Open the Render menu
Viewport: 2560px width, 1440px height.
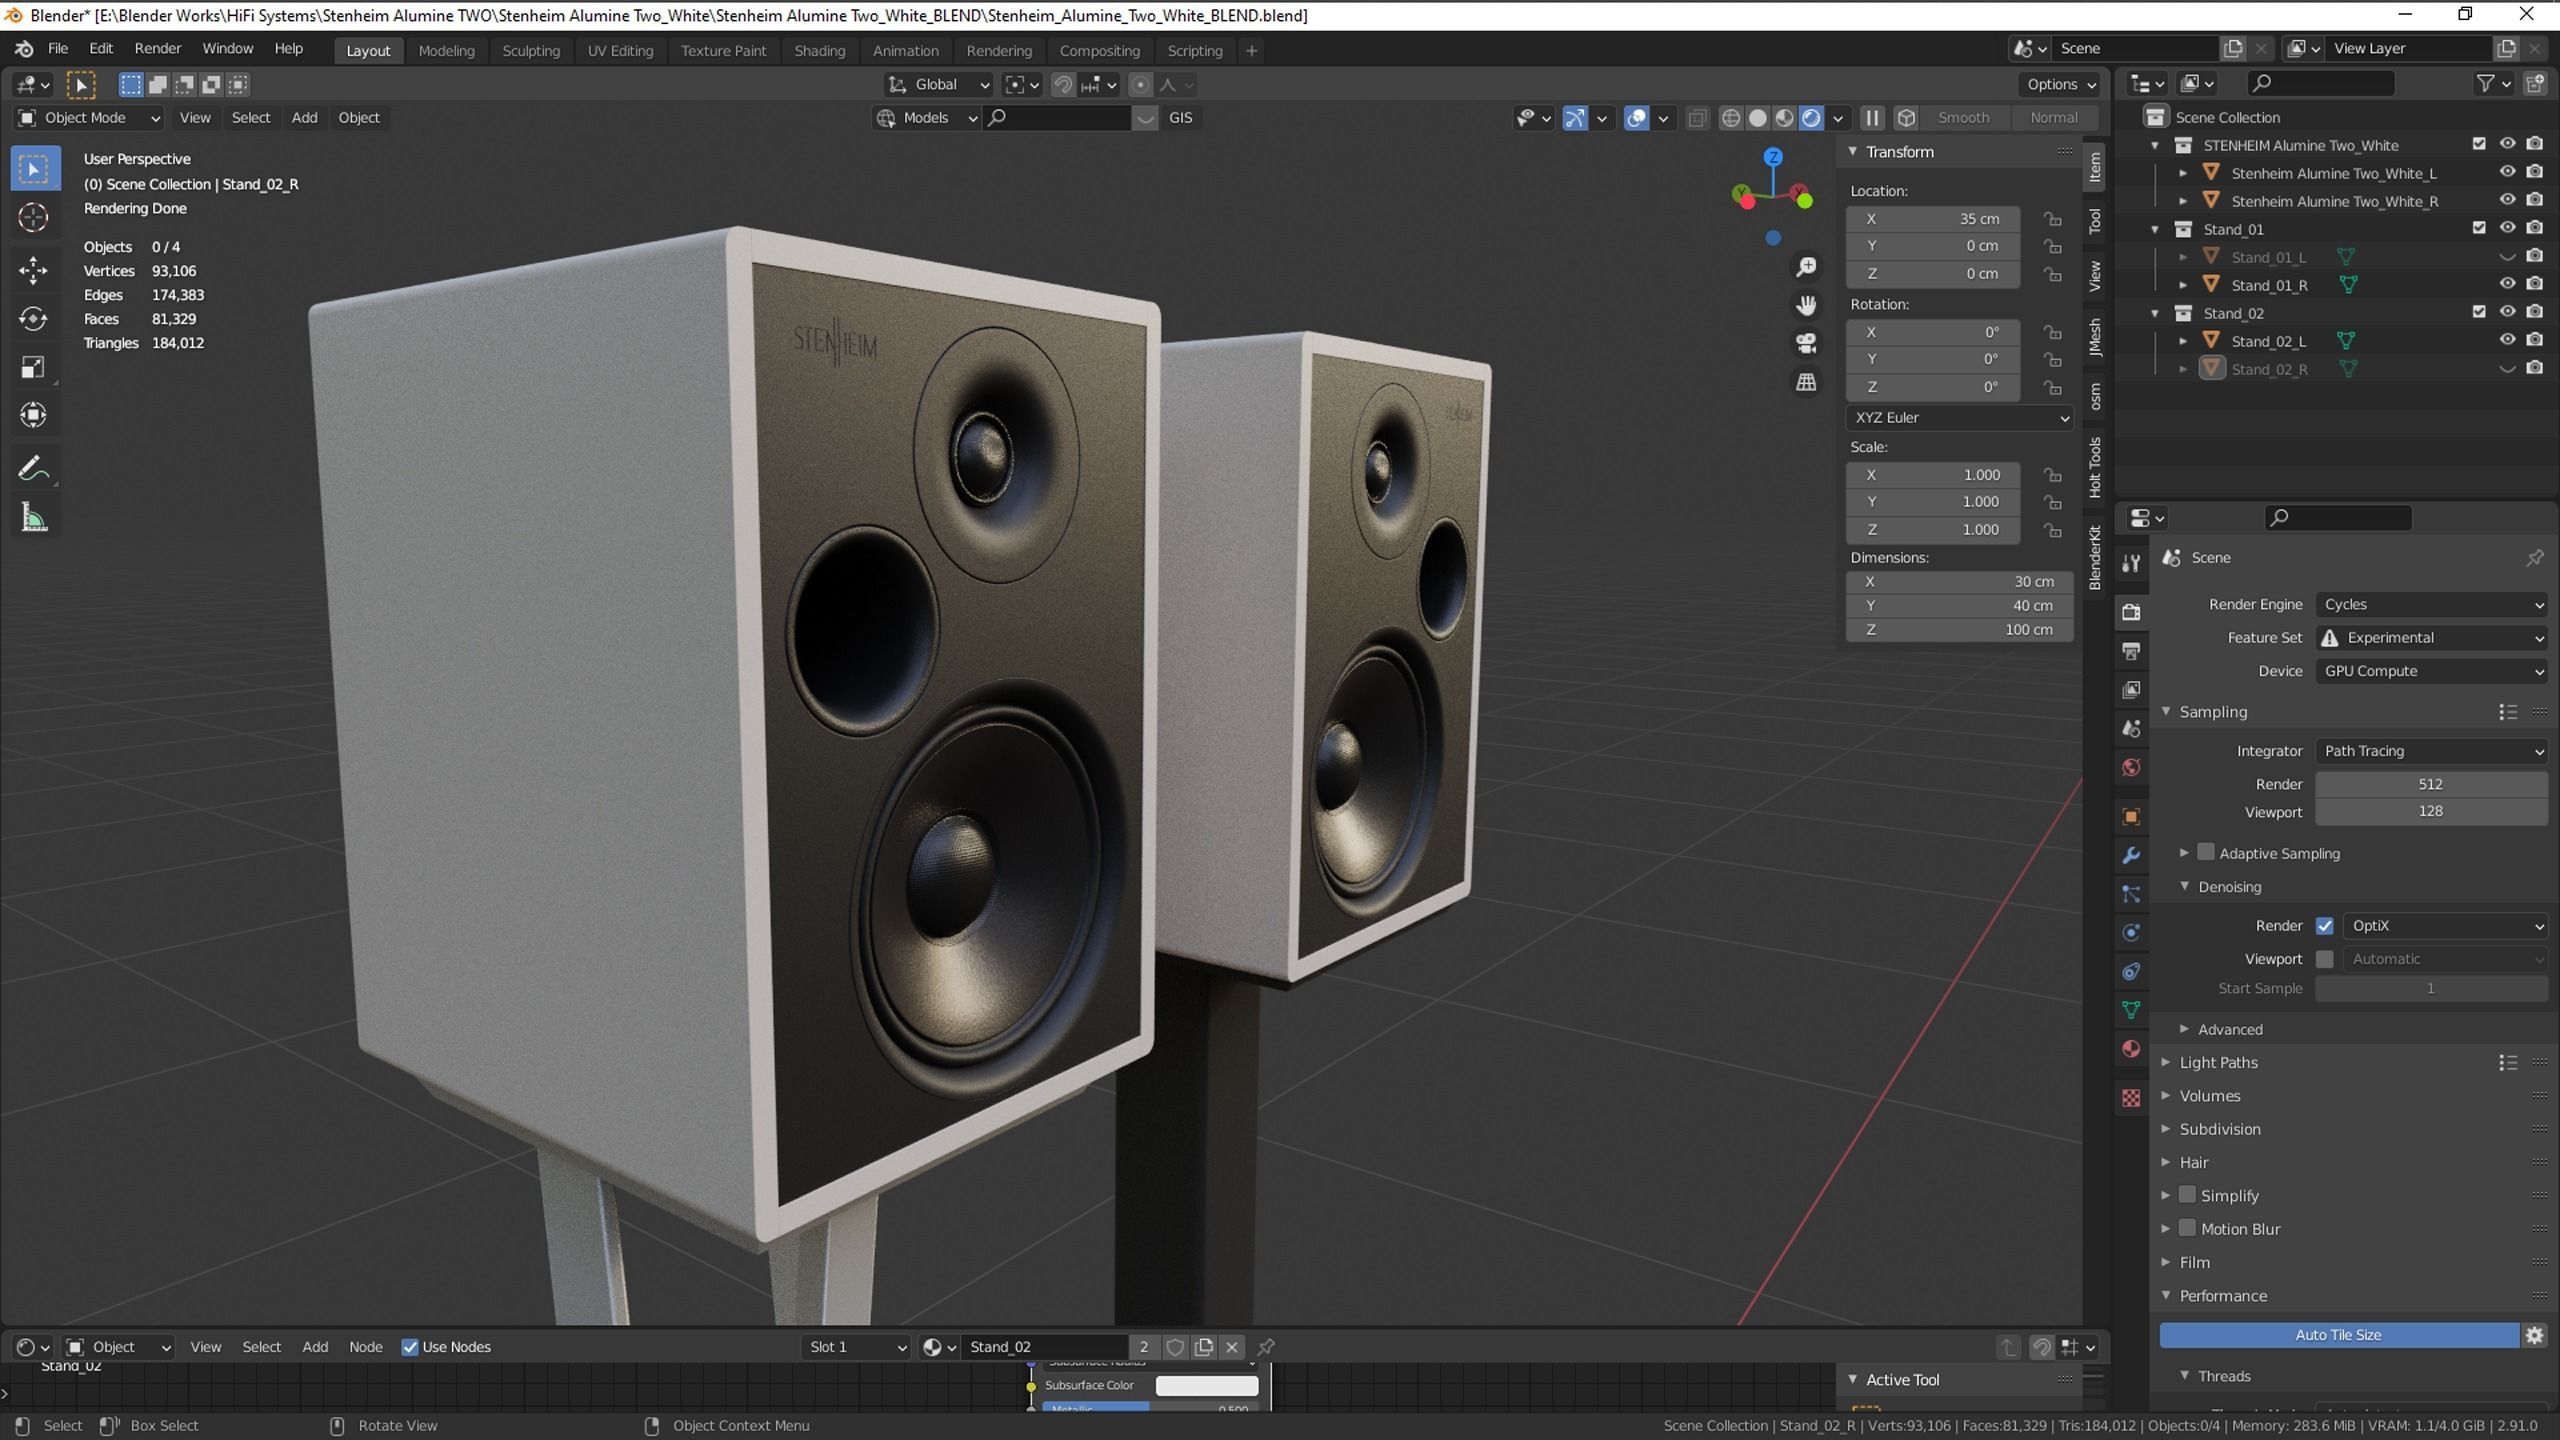[158, 49]
